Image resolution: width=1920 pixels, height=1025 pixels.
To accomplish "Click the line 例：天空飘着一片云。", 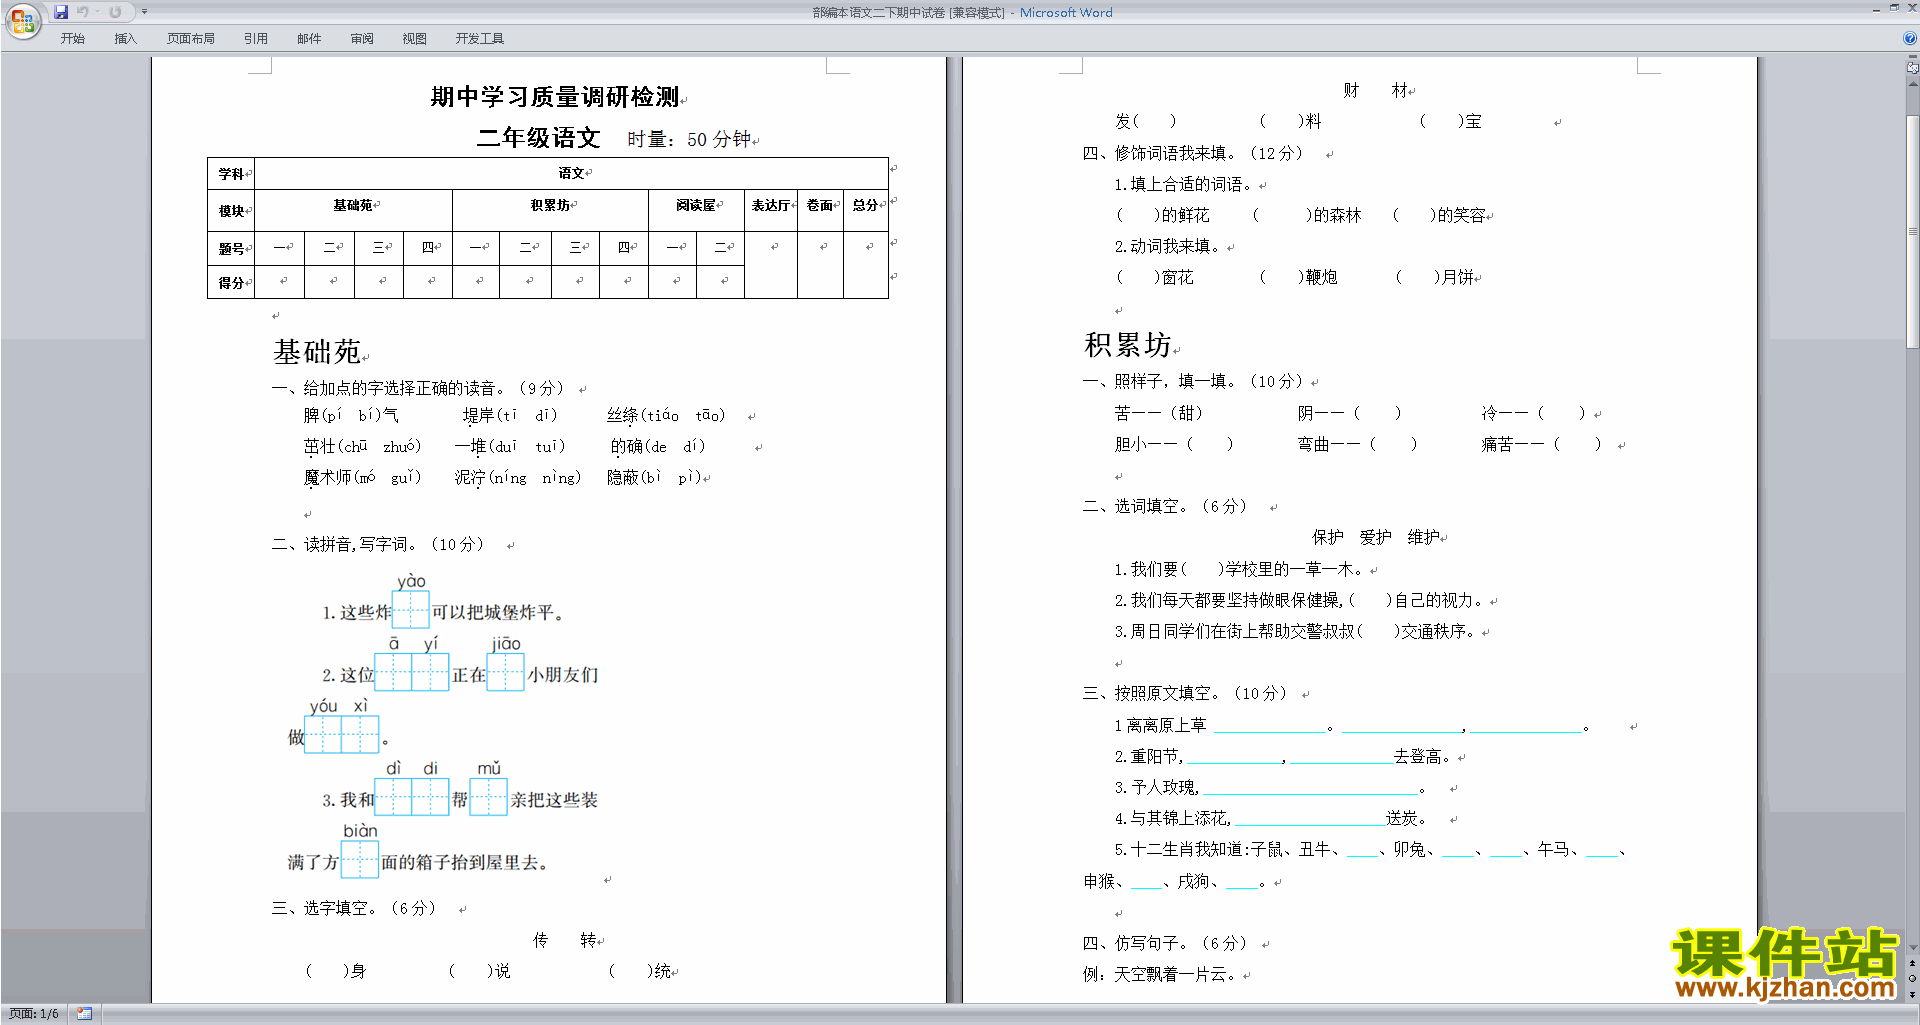I will 1161,974.
